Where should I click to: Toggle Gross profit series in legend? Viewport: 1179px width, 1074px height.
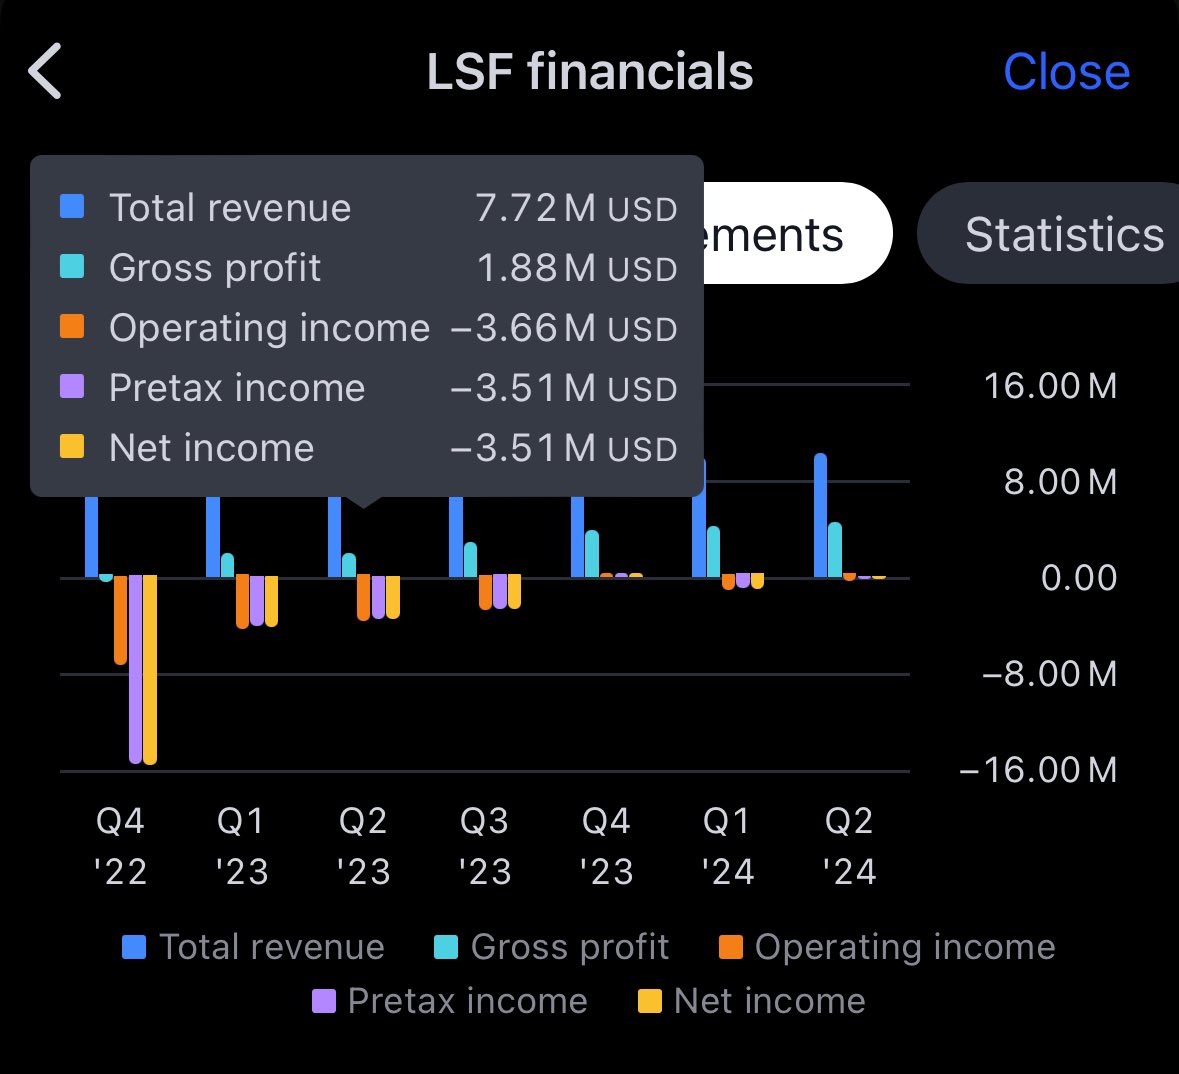pyautogui.click(x=552, y=947)
